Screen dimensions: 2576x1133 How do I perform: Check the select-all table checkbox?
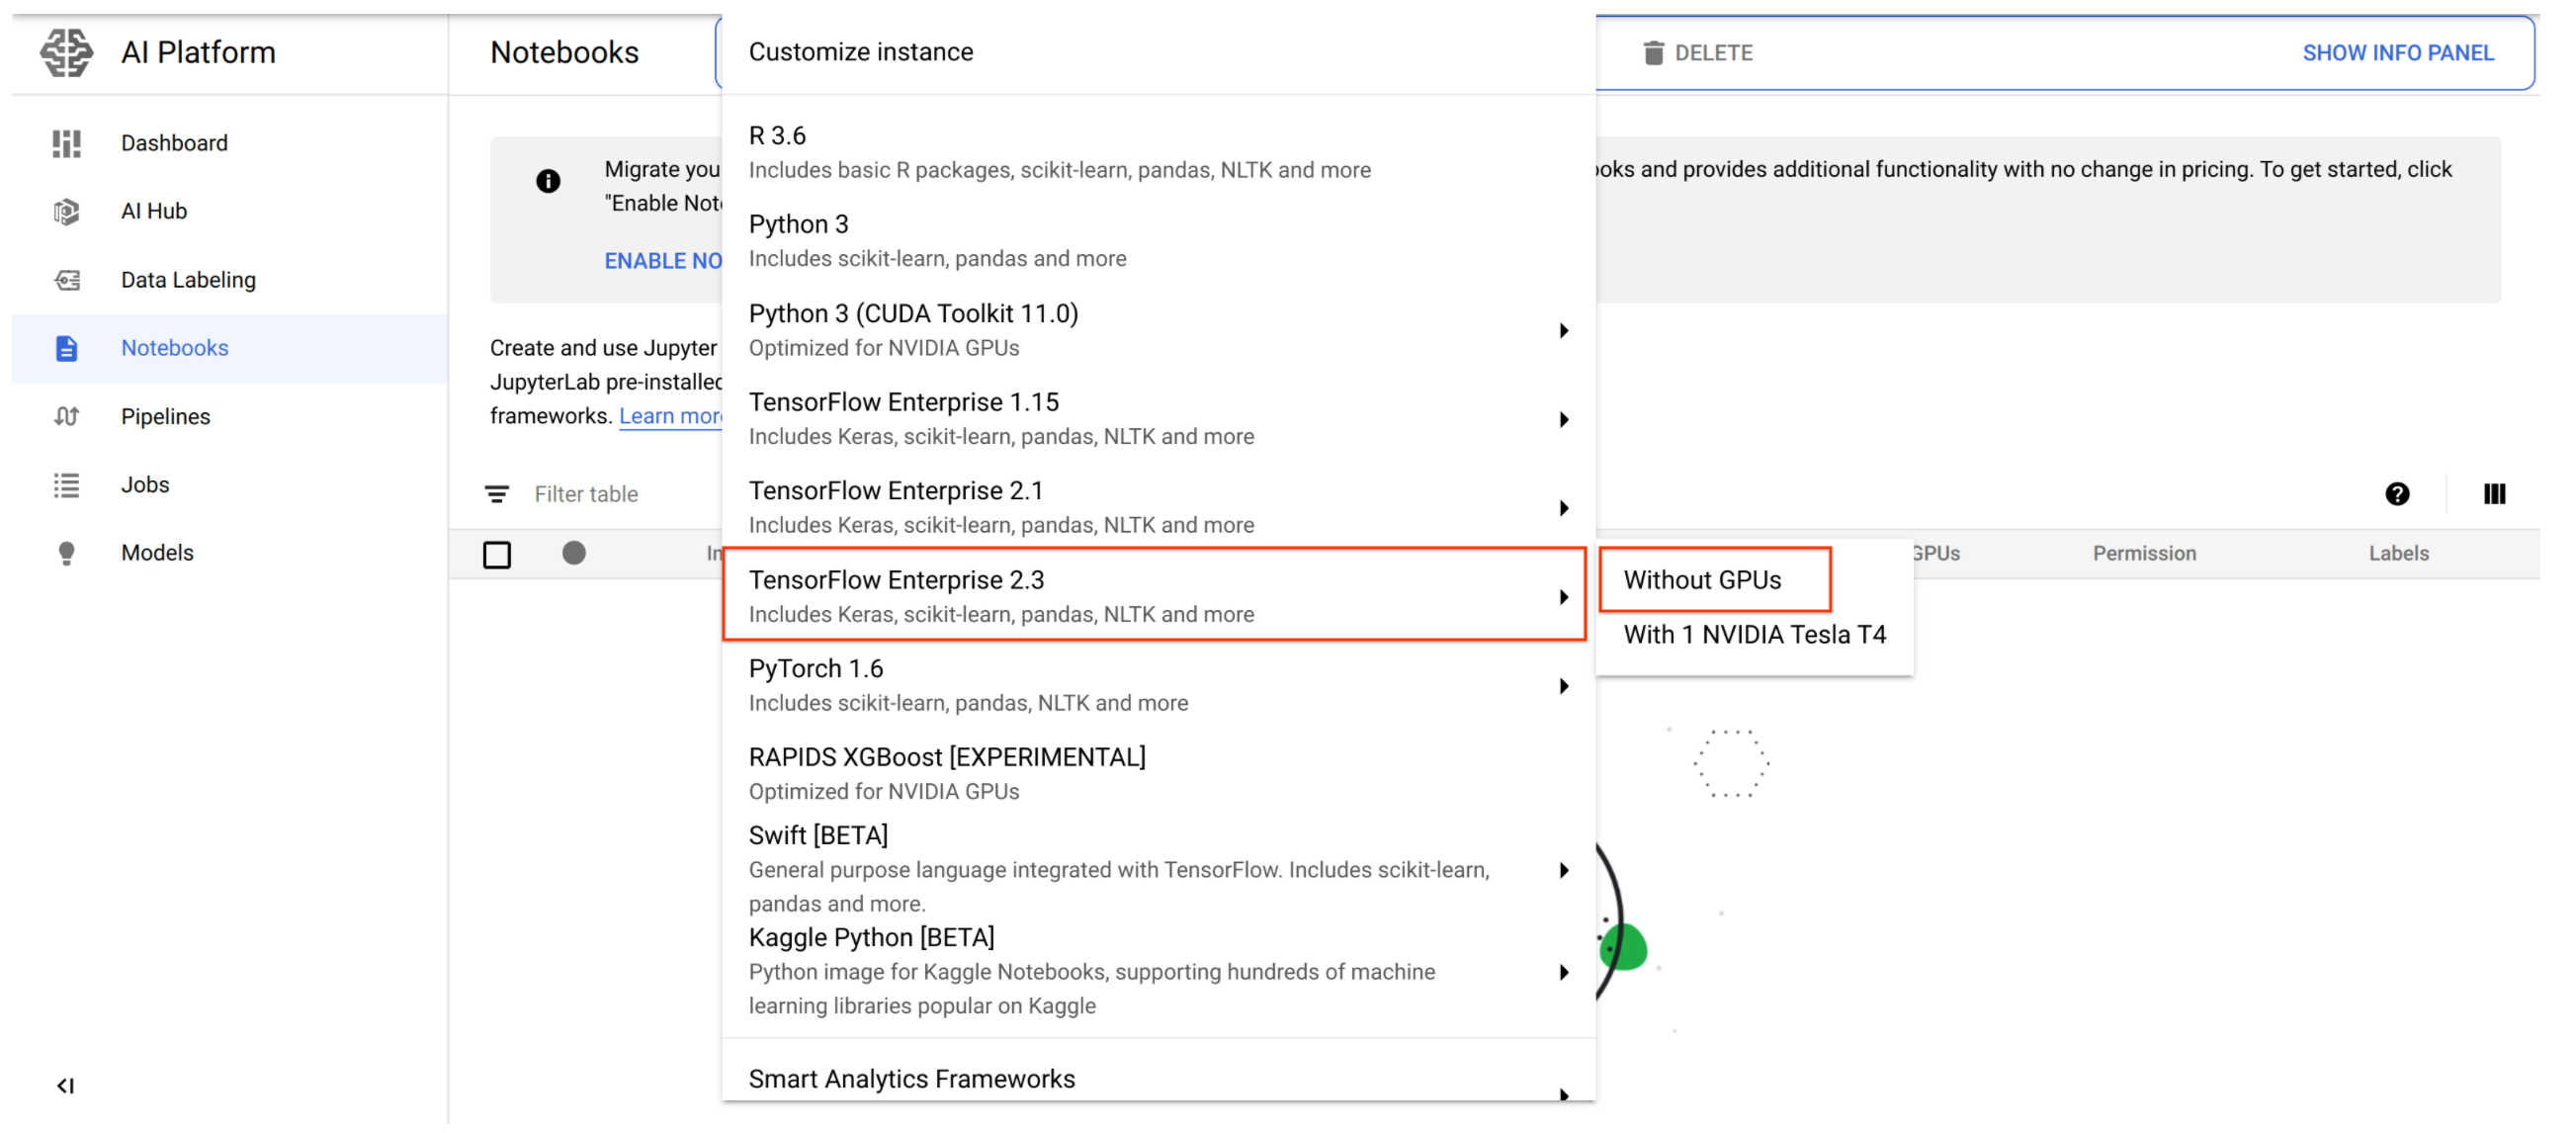(x=497, y=554)
